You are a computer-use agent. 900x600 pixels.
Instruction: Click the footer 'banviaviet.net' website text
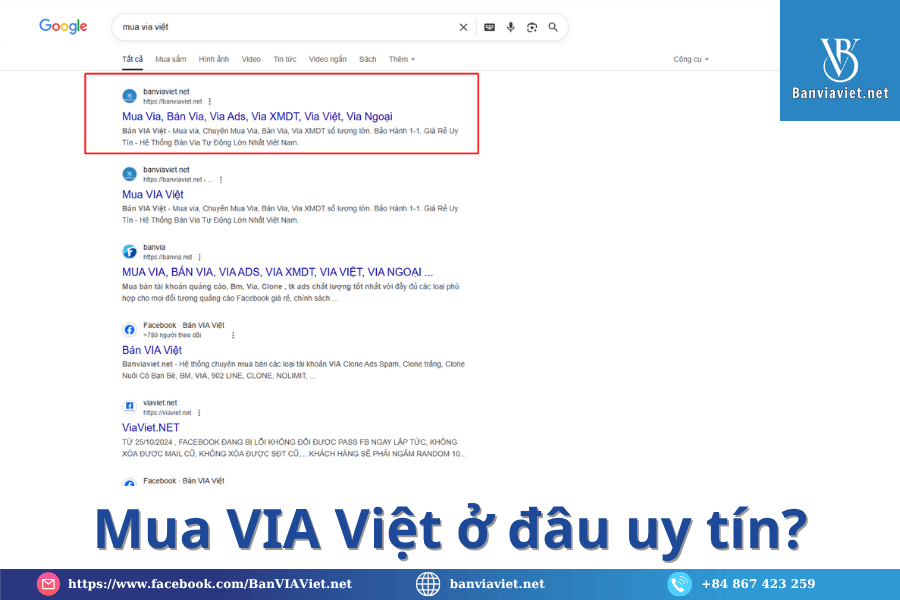tap(497, 584)
